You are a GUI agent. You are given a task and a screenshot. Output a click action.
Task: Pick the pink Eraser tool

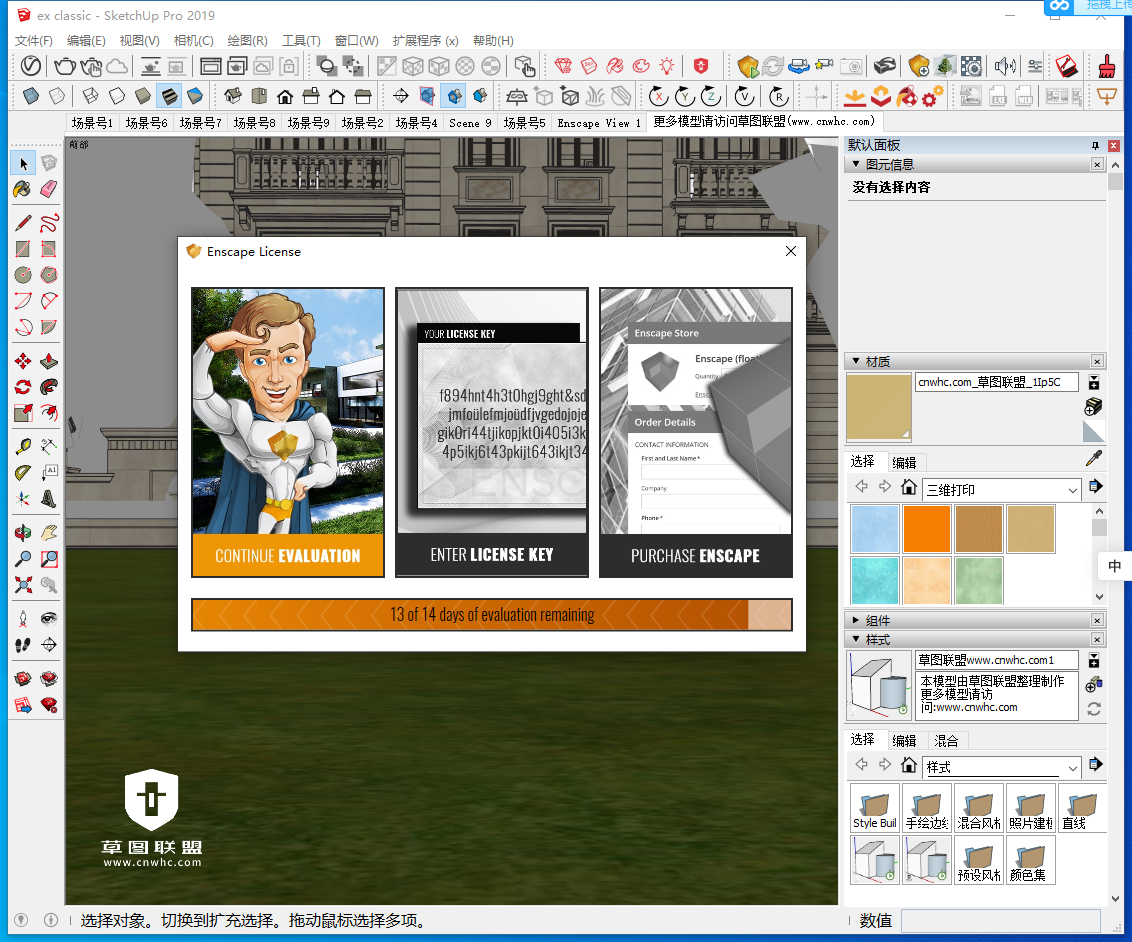(48, 189)
